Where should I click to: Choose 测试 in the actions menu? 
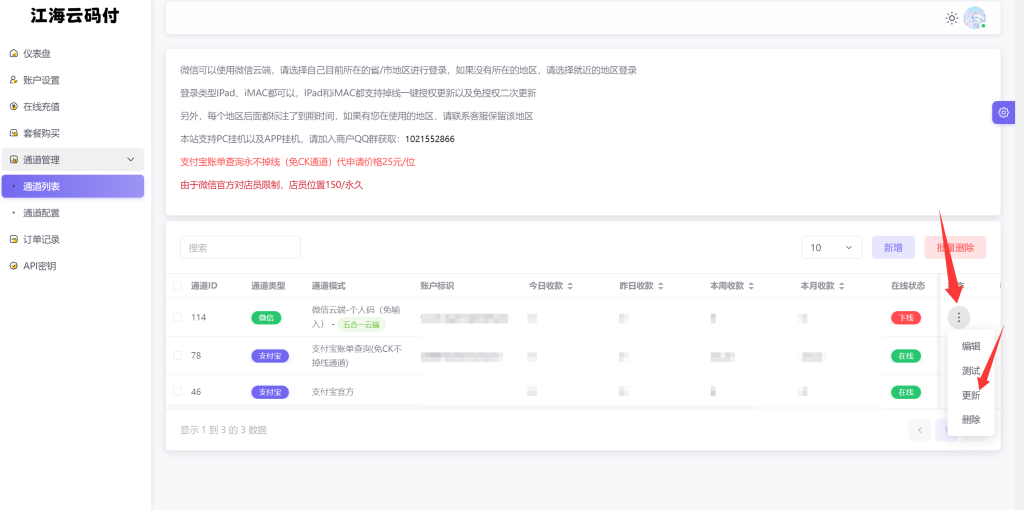pos(970,371)
